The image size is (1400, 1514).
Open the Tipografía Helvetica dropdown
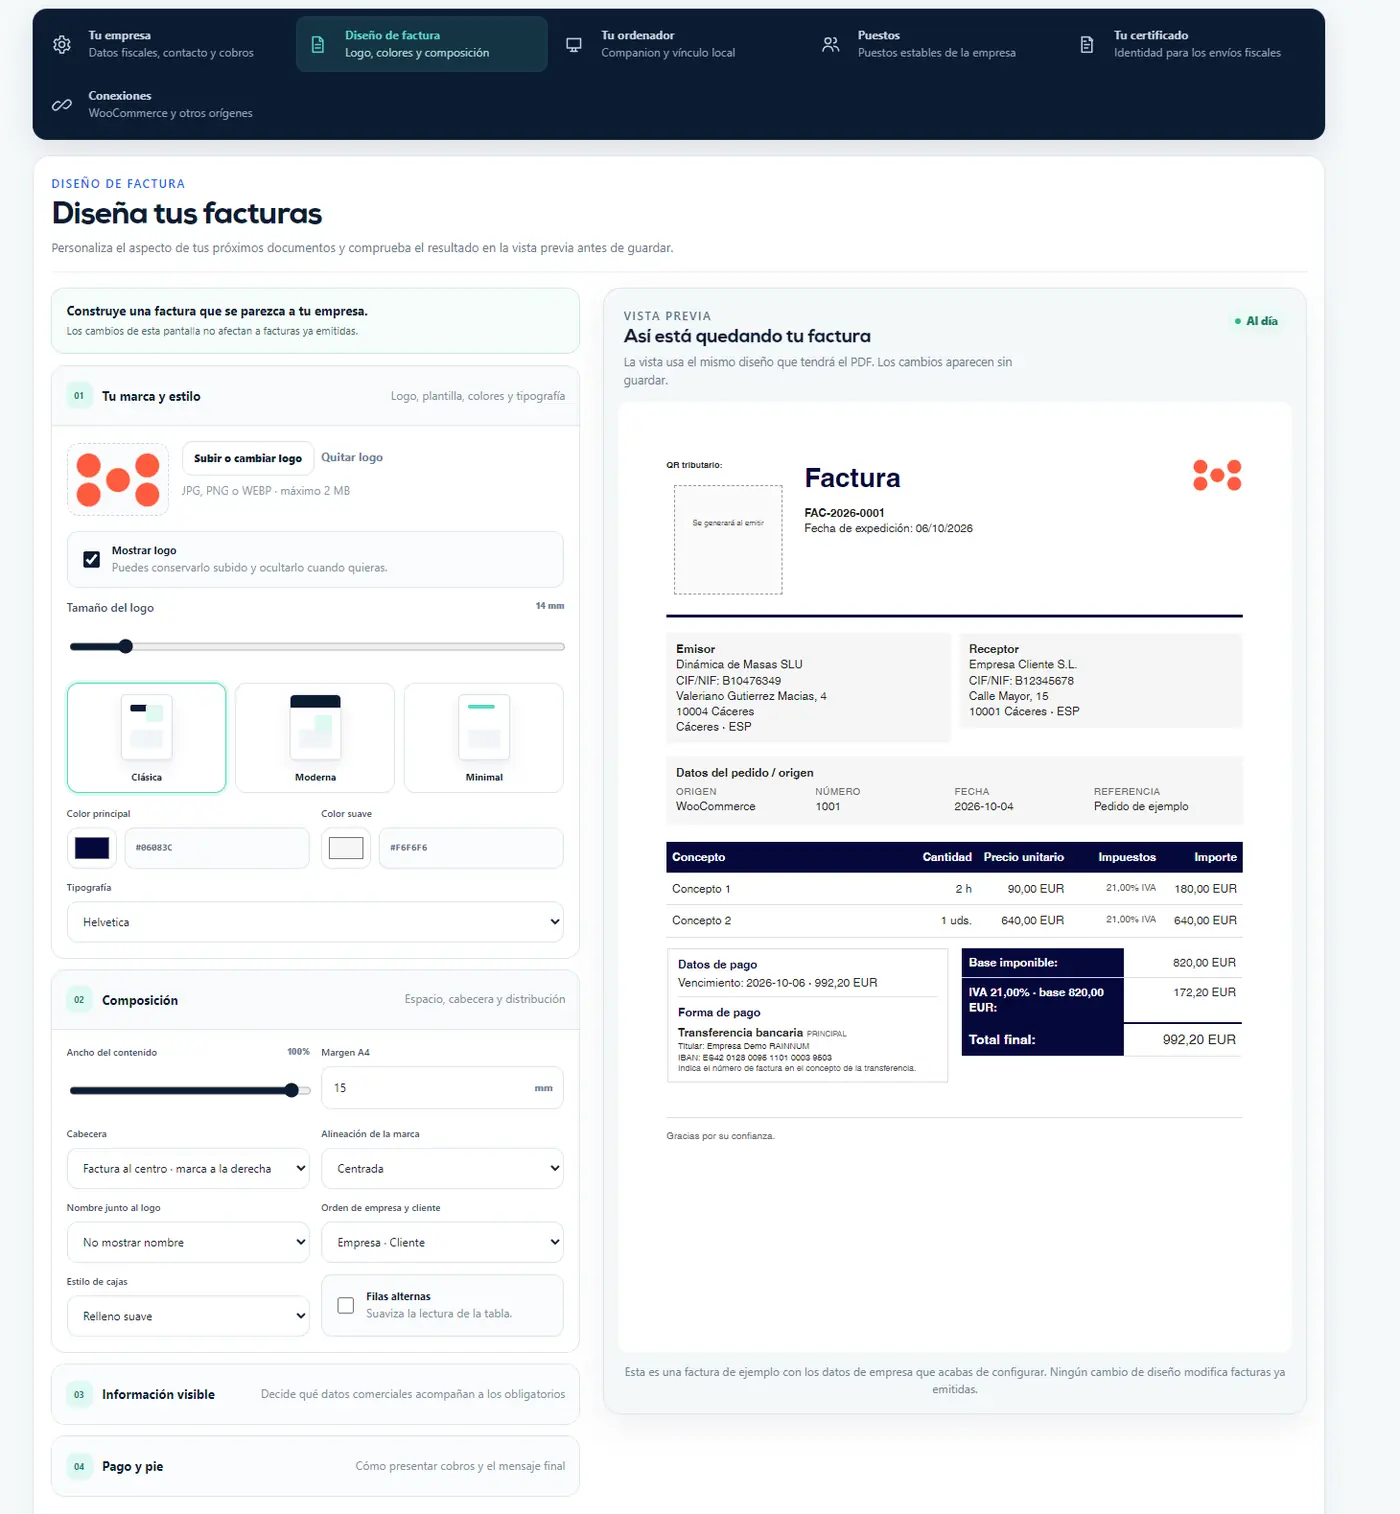[315, 922]
